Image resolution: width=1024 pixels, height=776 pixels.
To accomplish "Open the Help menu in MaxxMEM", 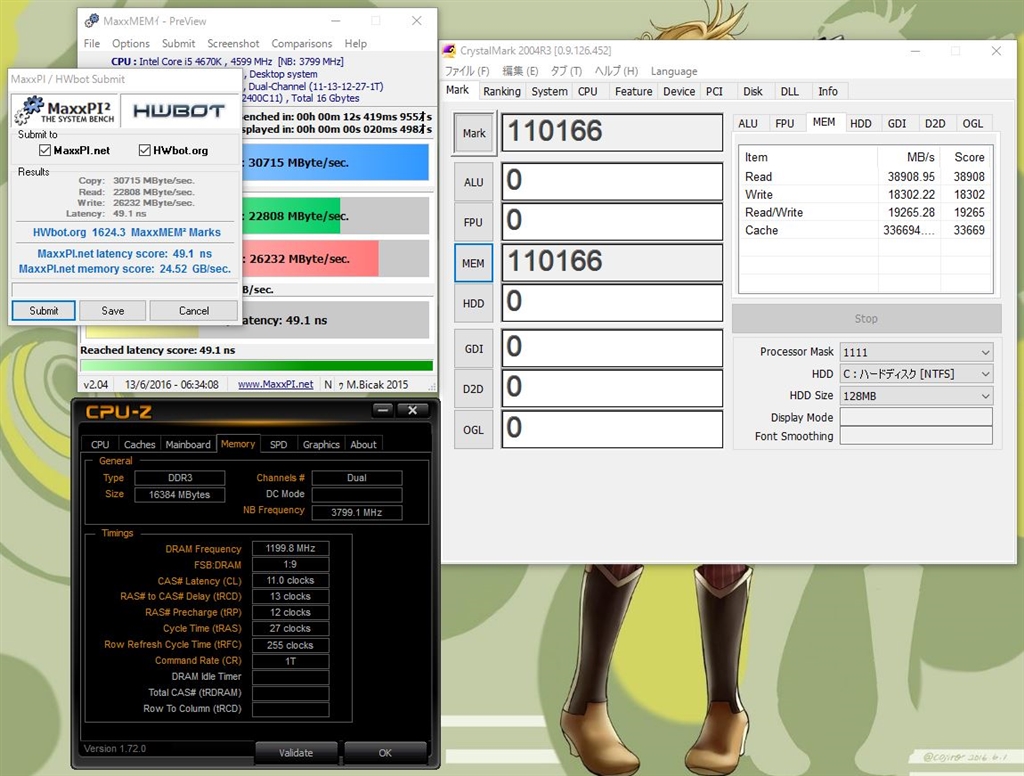I will tap(356, 43).
